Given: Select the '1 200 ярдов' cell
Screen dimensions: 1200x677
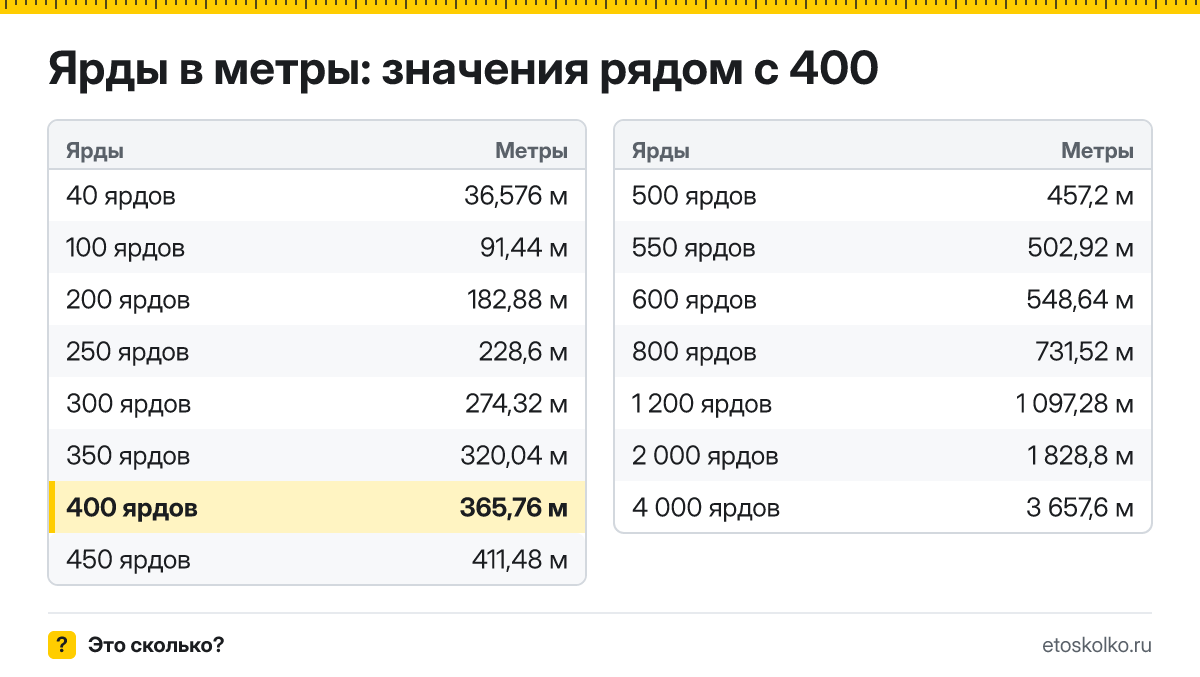Looking at the screenshot, I should pyautogui.click(x=702, y=404).
